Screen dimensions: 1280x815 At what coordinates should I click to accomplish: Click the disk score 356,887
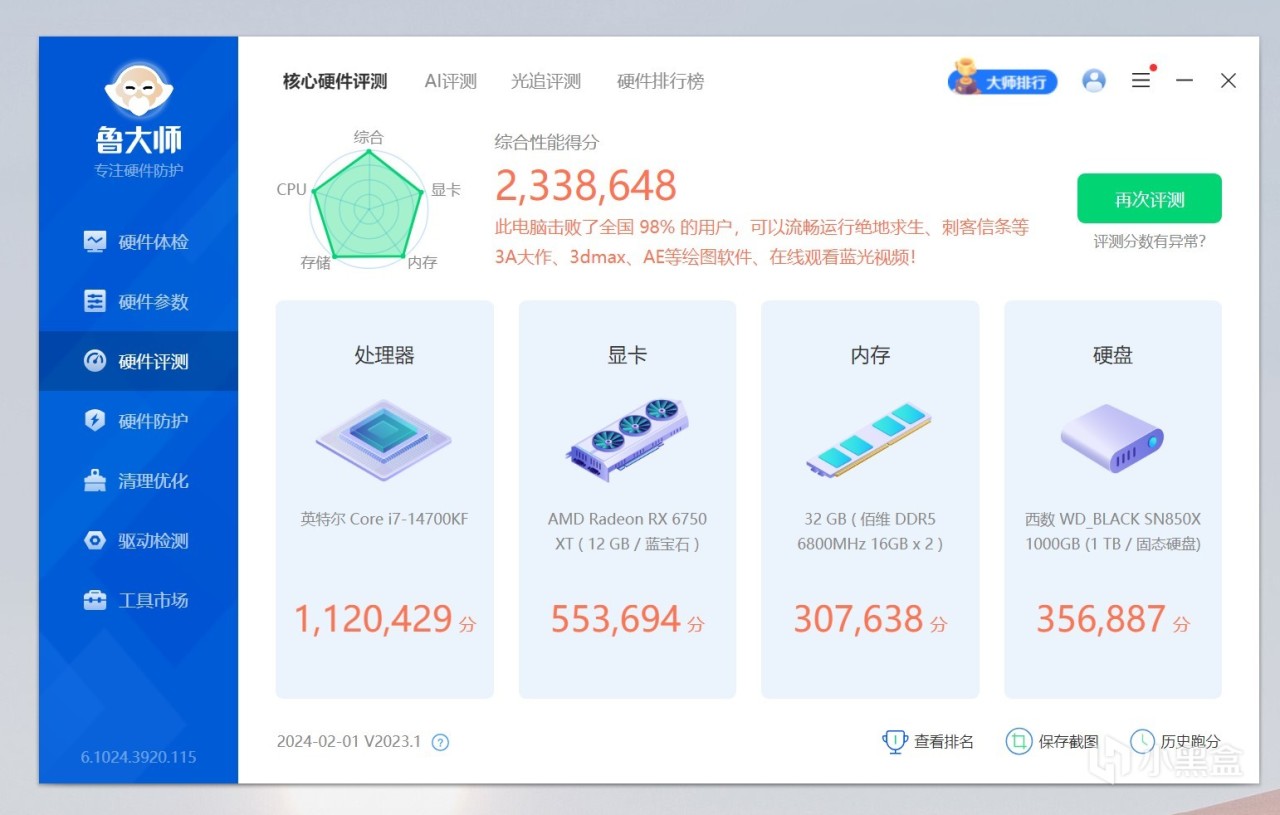[1101, 619]
